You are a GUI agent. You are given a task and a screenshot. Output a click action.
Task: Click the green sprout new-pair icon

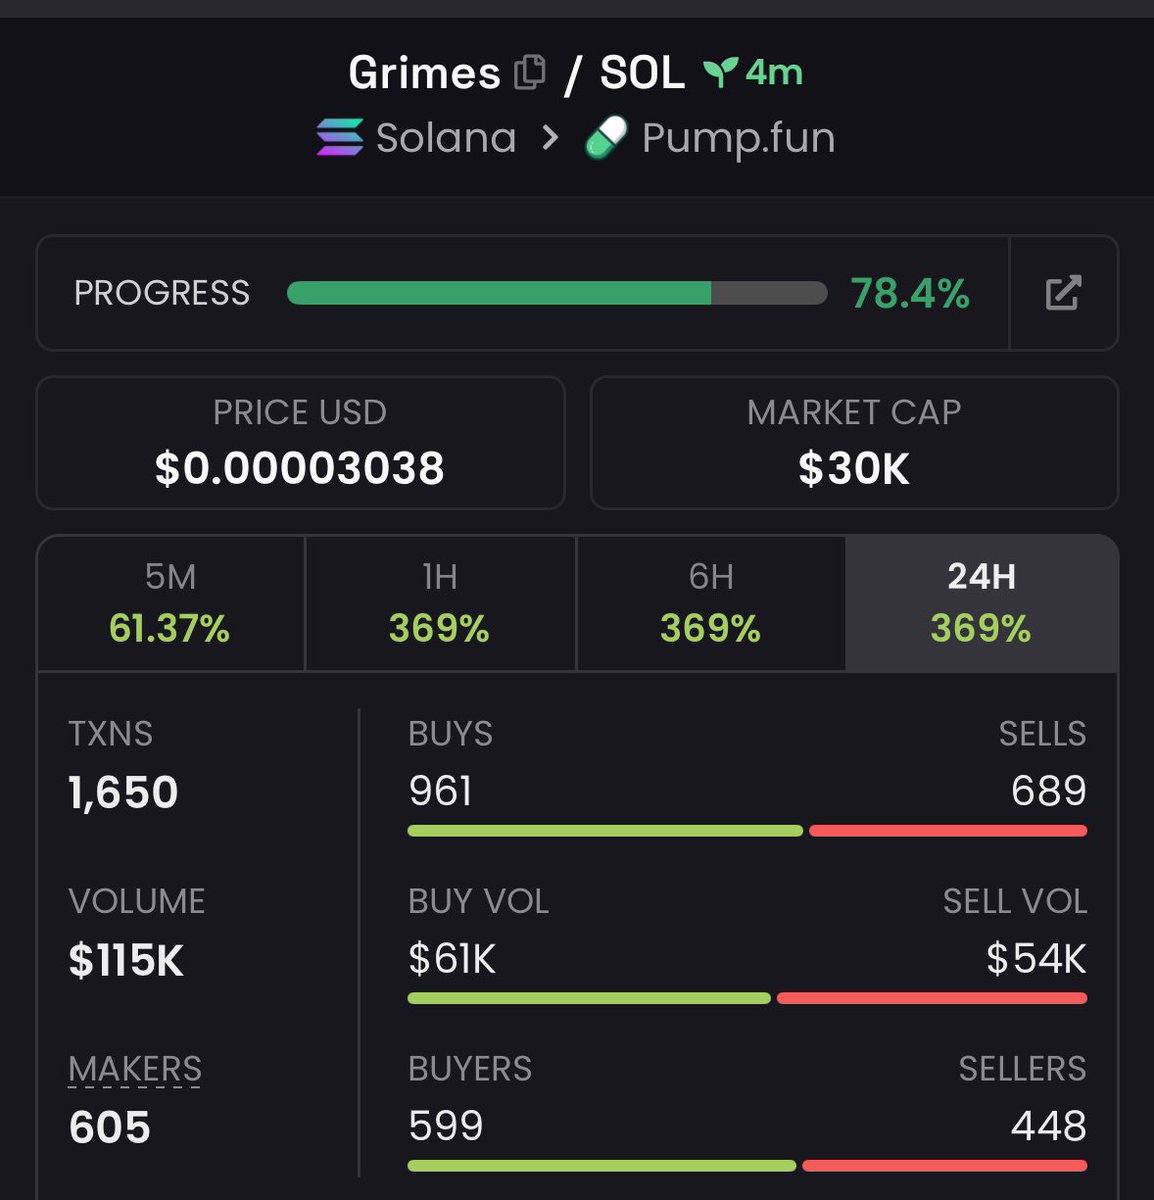720,72
